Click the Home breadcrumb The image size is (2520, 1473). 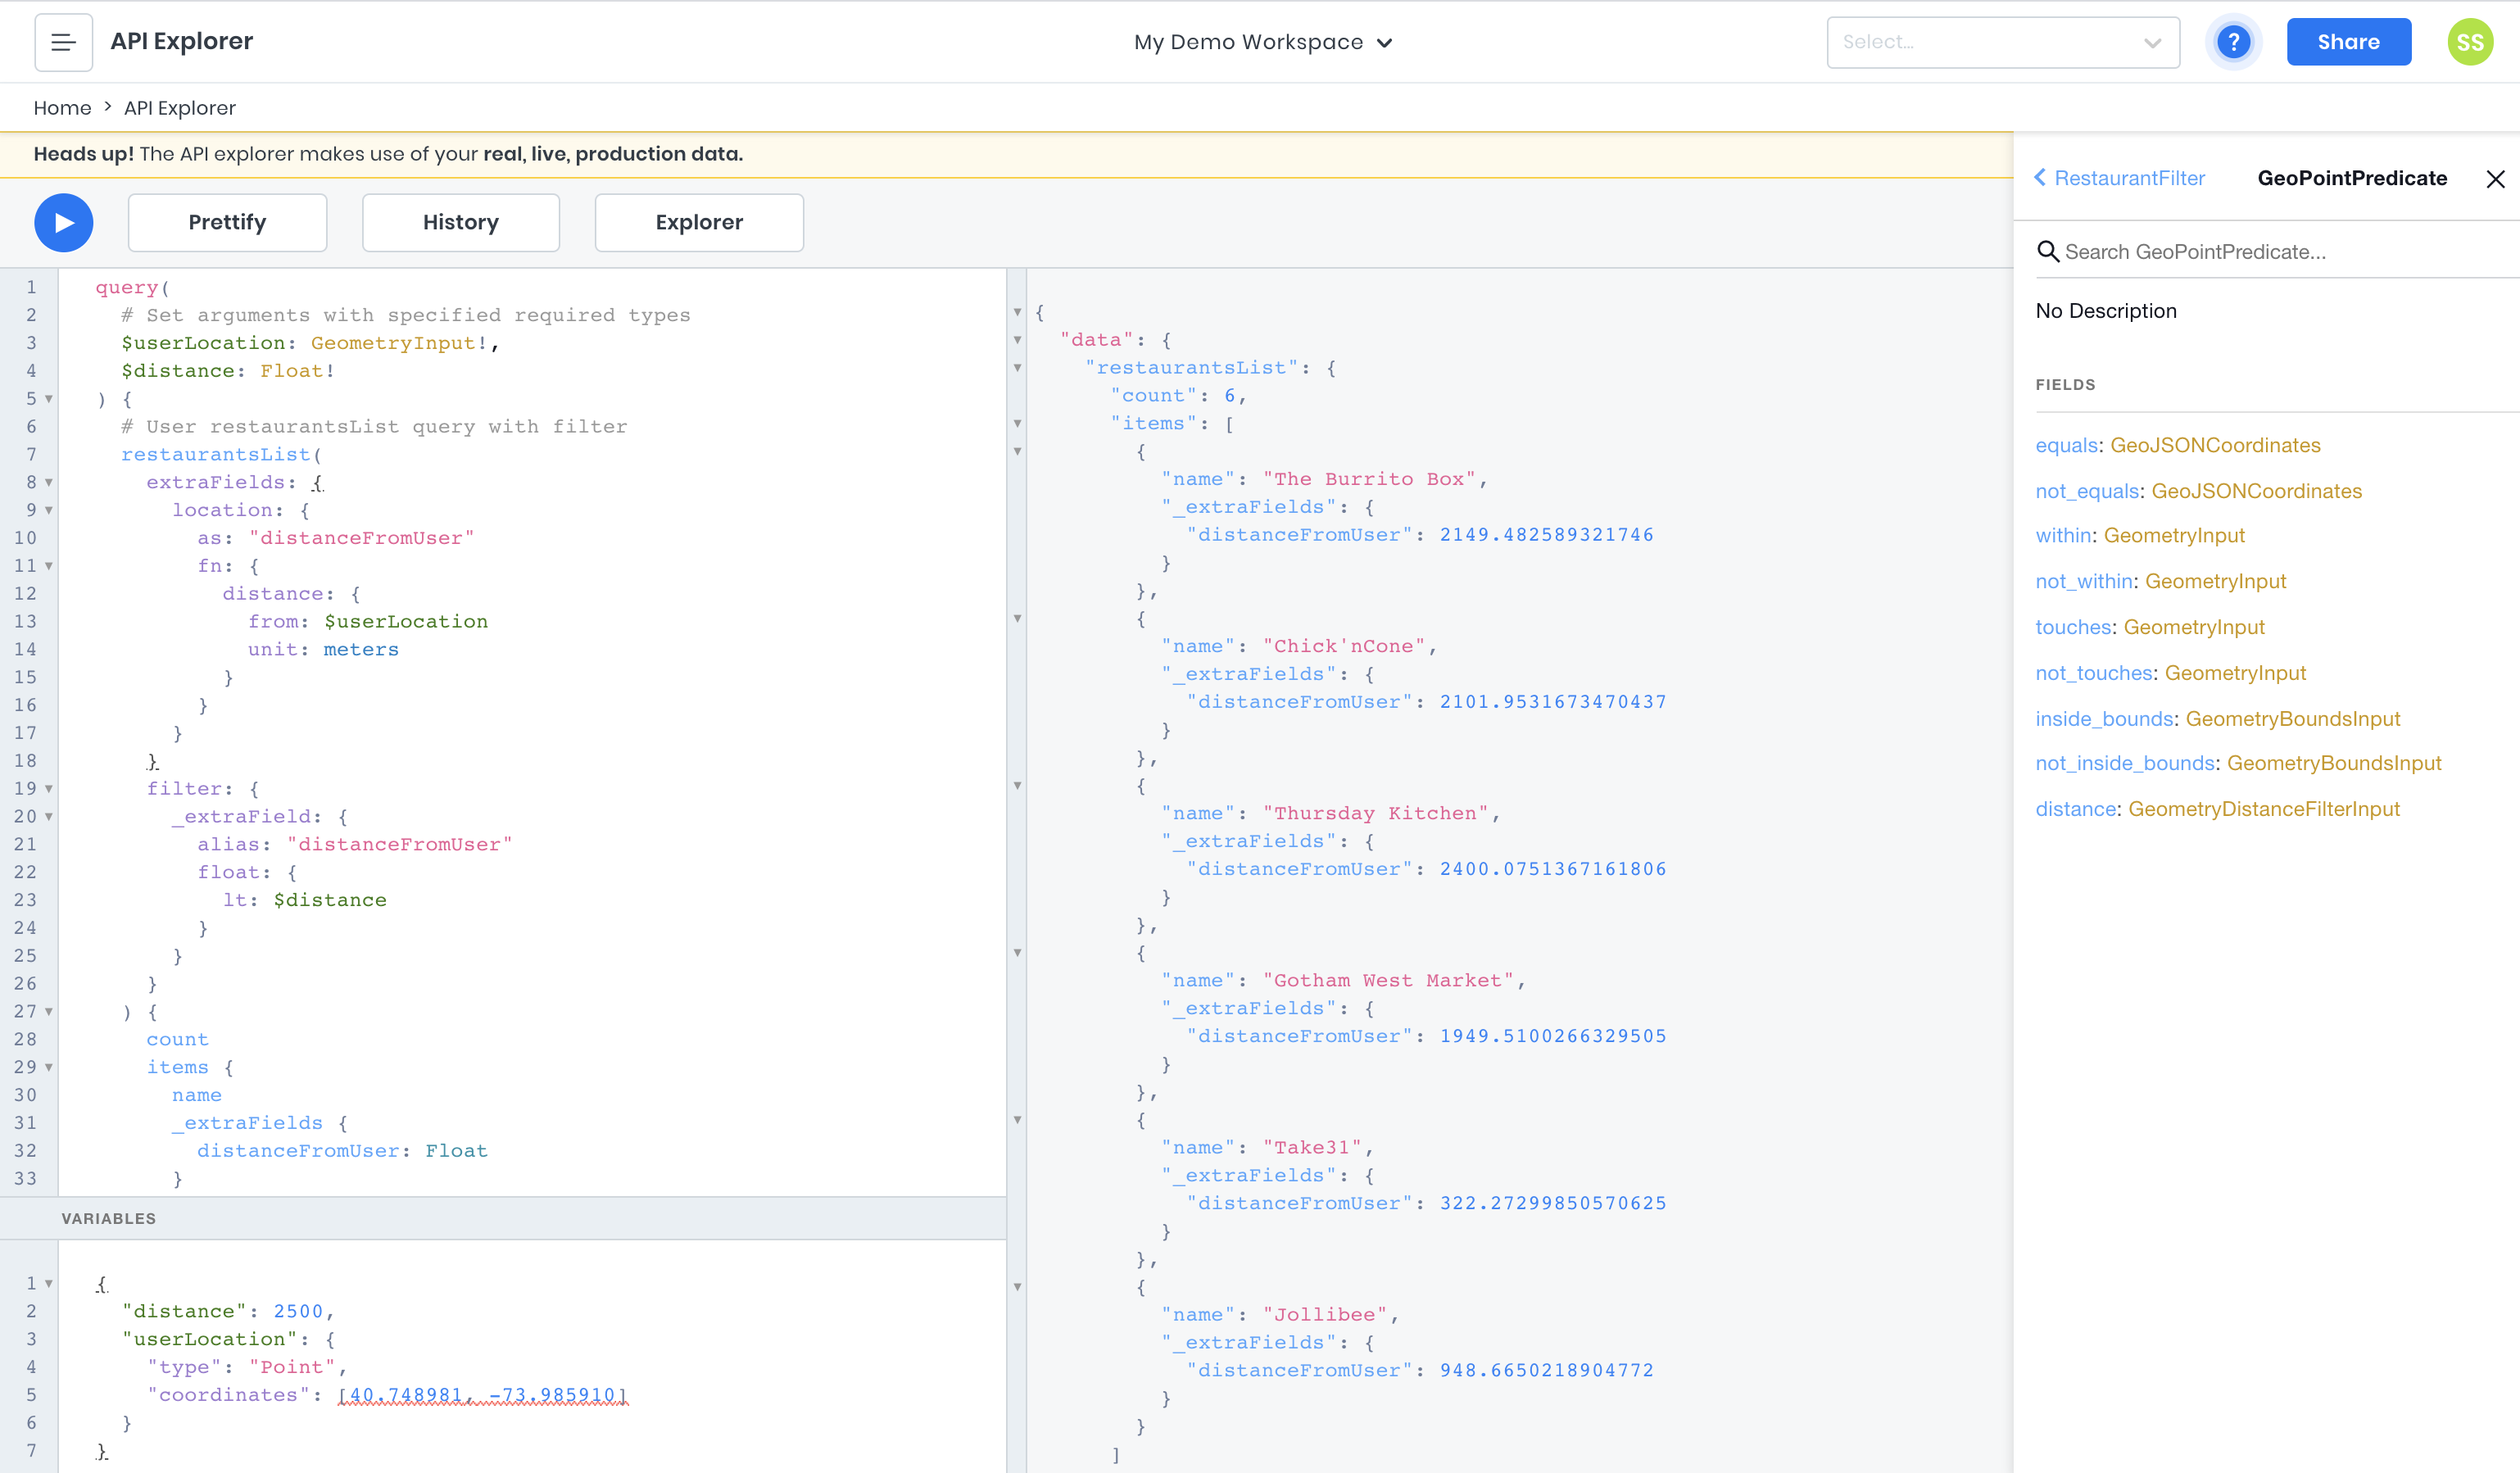pyautogui.click(x=62, y=107)
